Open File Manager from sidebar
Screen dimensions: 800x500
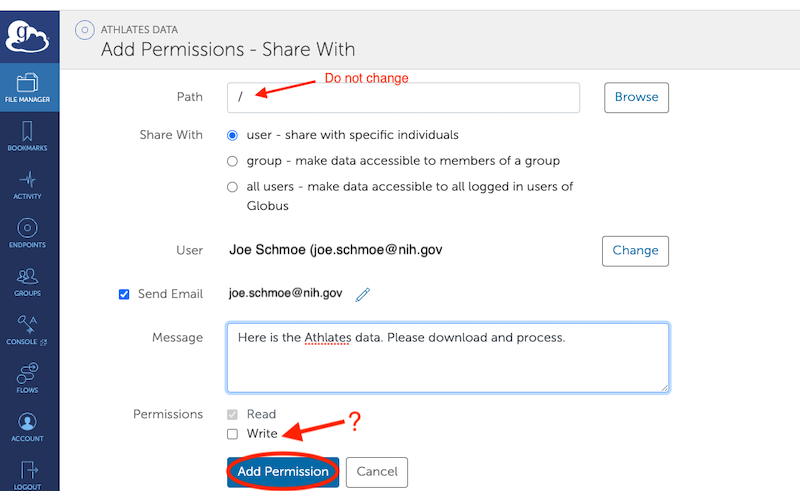28,88
